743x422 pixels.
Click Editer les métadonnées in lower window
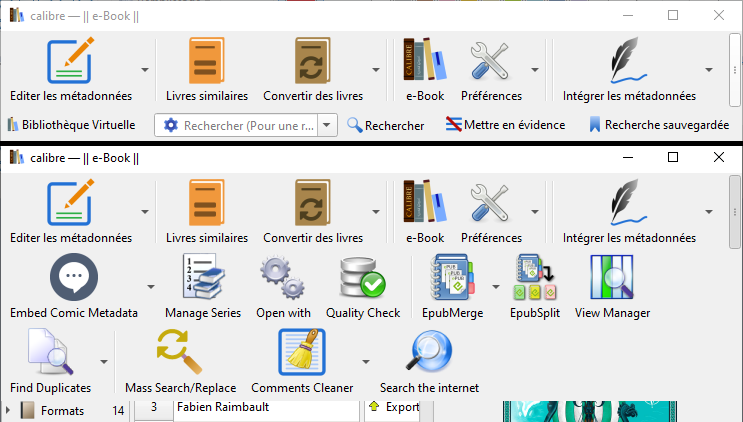coord(71,212)
